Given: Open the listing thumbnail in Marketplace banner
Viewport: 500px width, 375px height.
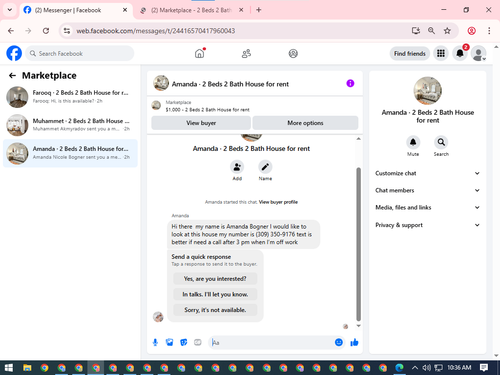Looking at the screenshot, I should pyautogui.click(x=156, y=105).
